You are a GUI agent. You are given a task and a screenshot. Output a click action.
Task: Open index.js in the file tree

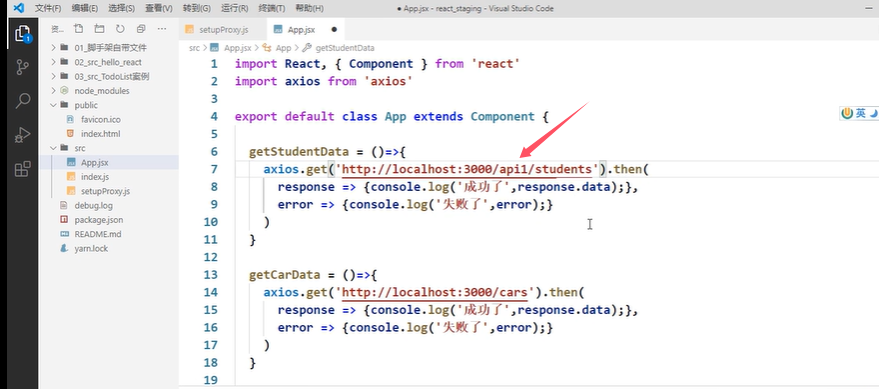[x=95, y=177]
